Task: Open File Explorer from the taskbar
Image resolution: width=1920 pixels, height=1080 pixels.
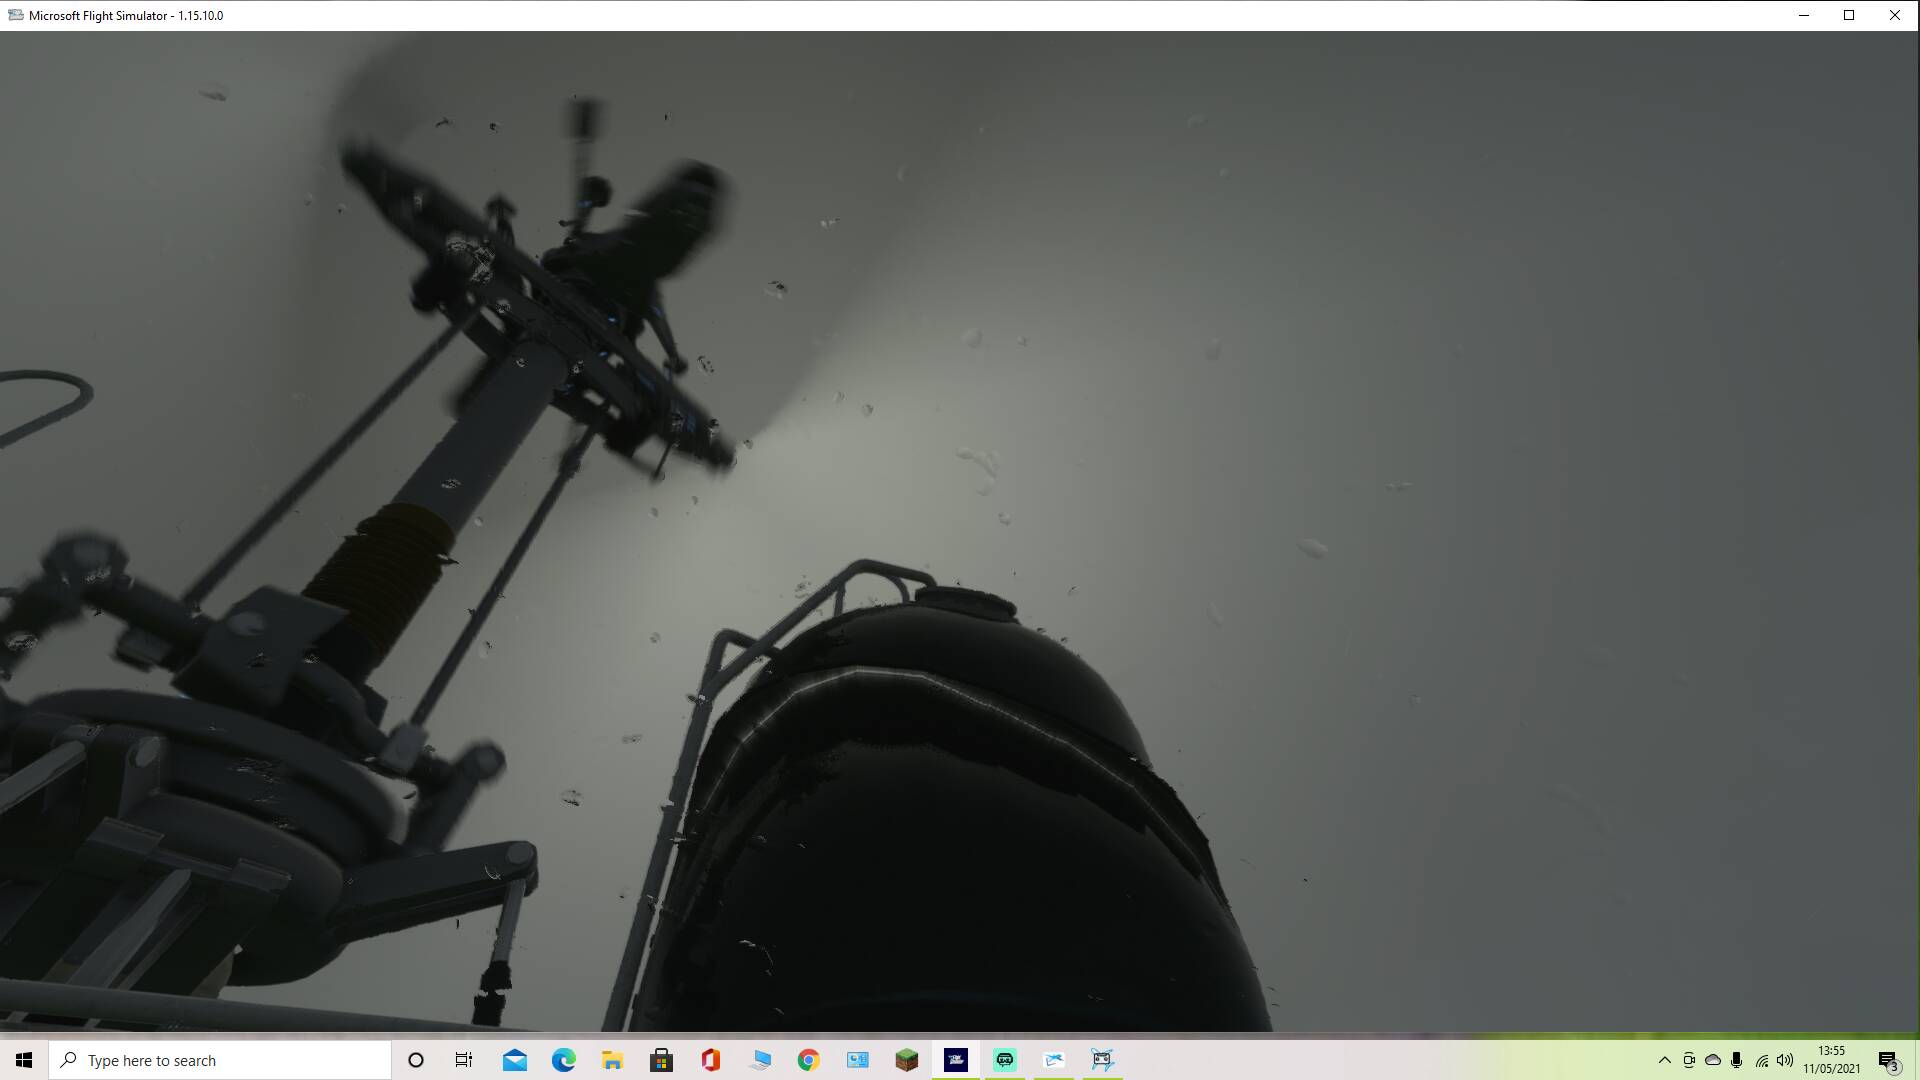Action: coord(612,1060)
